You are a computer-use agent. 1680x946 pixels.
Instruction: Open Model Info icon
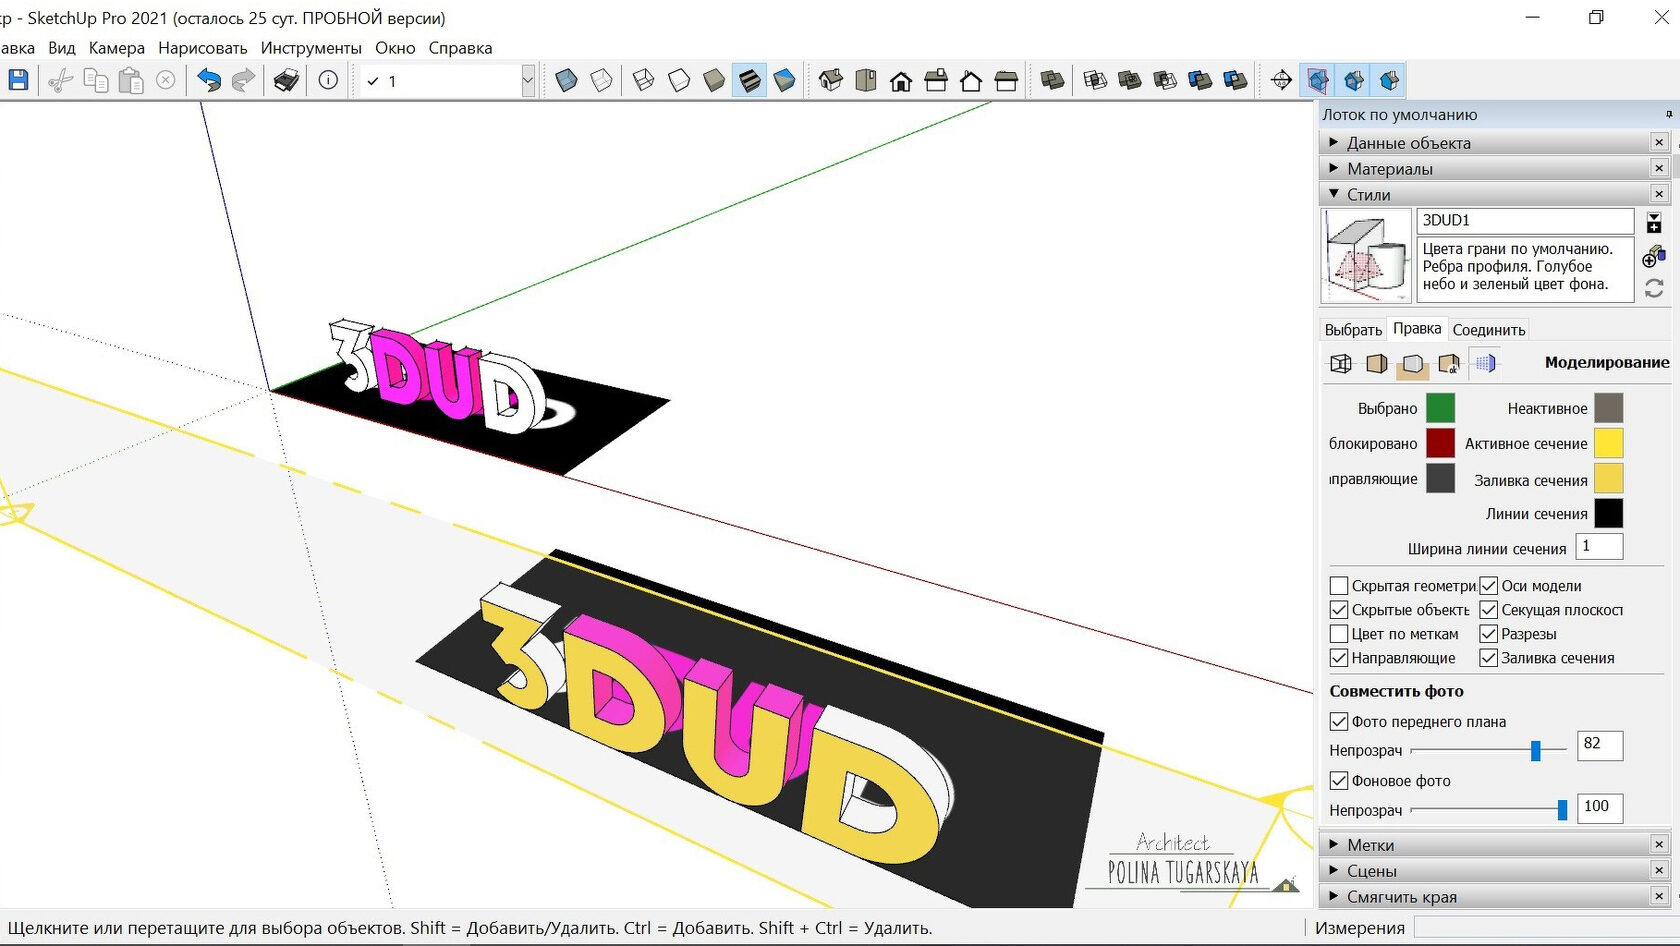coord(328,80)
